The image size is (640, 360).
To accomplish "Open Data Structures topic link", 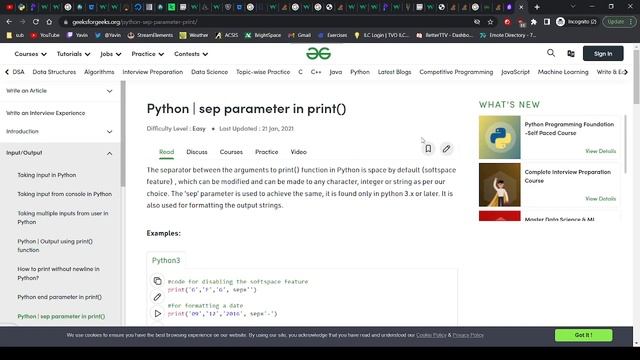I will (x=54, y=72).
